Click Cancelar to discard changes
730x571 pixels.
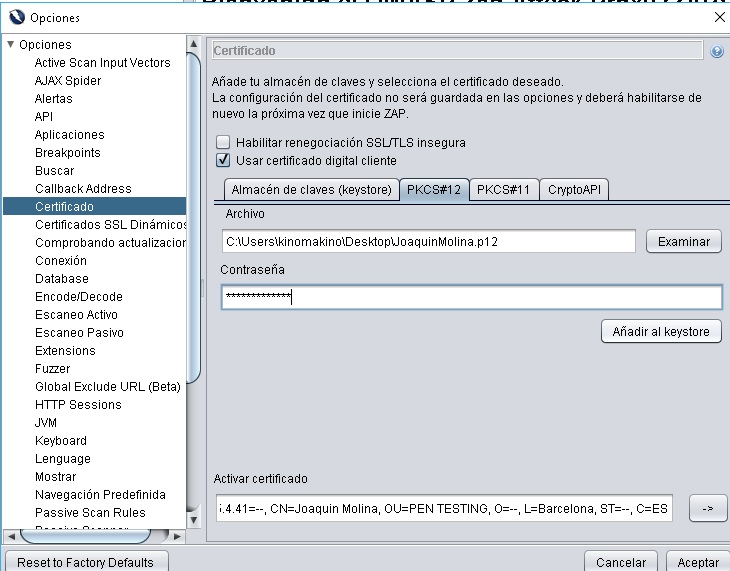621,561
